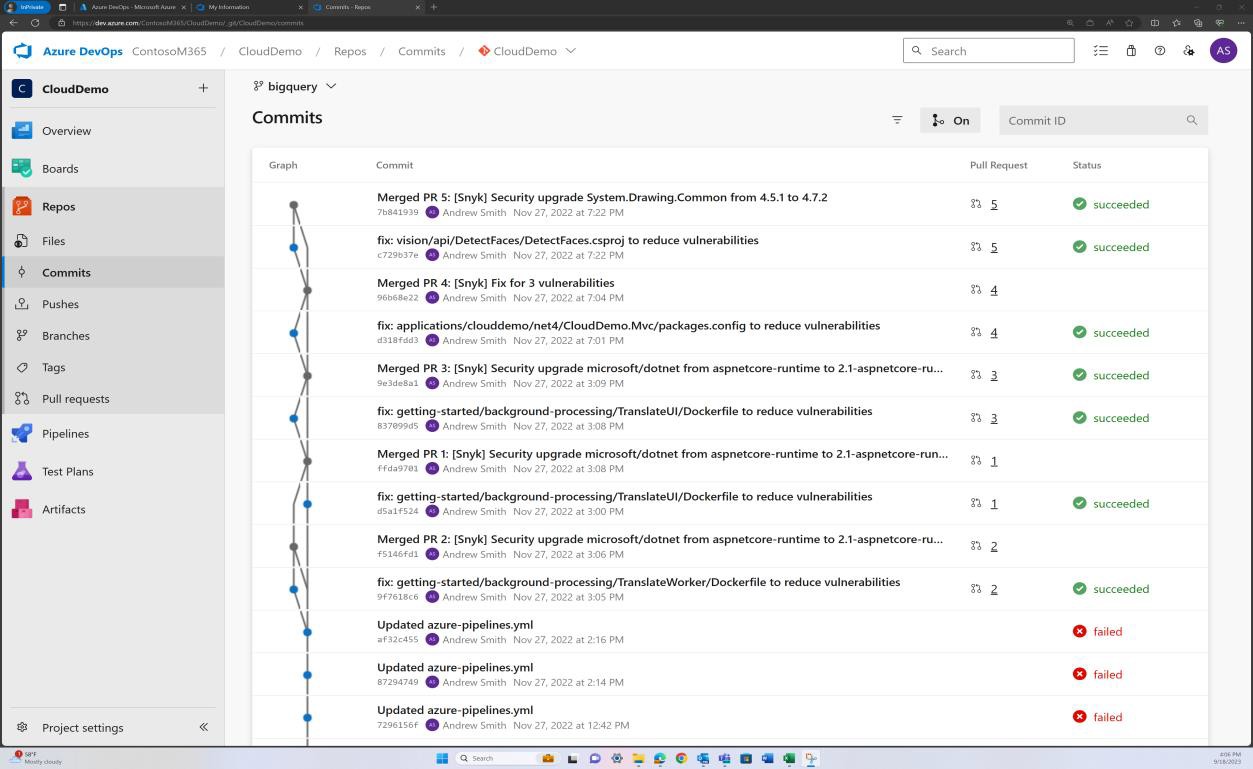Click the Azure DevOps logo
Image resolution: width=1253 pixels, height=769 pixels.
coord(22,50)
